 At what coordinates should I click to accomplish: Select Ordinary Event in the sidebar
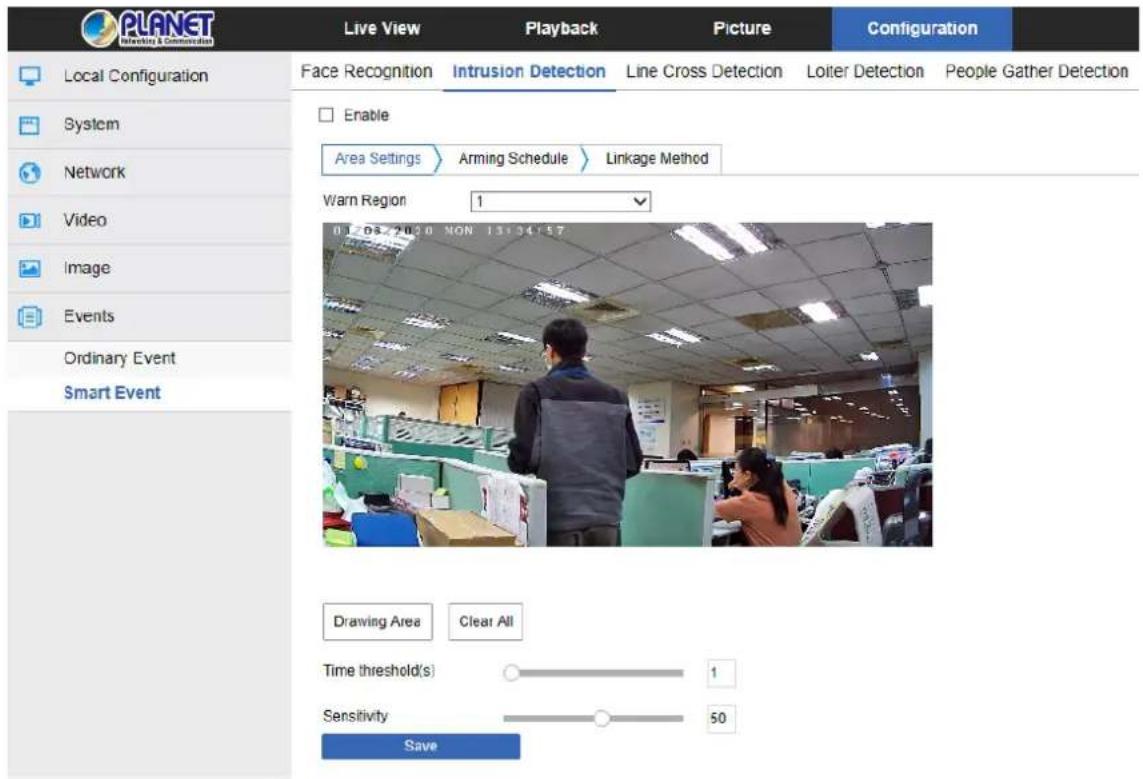120,359
